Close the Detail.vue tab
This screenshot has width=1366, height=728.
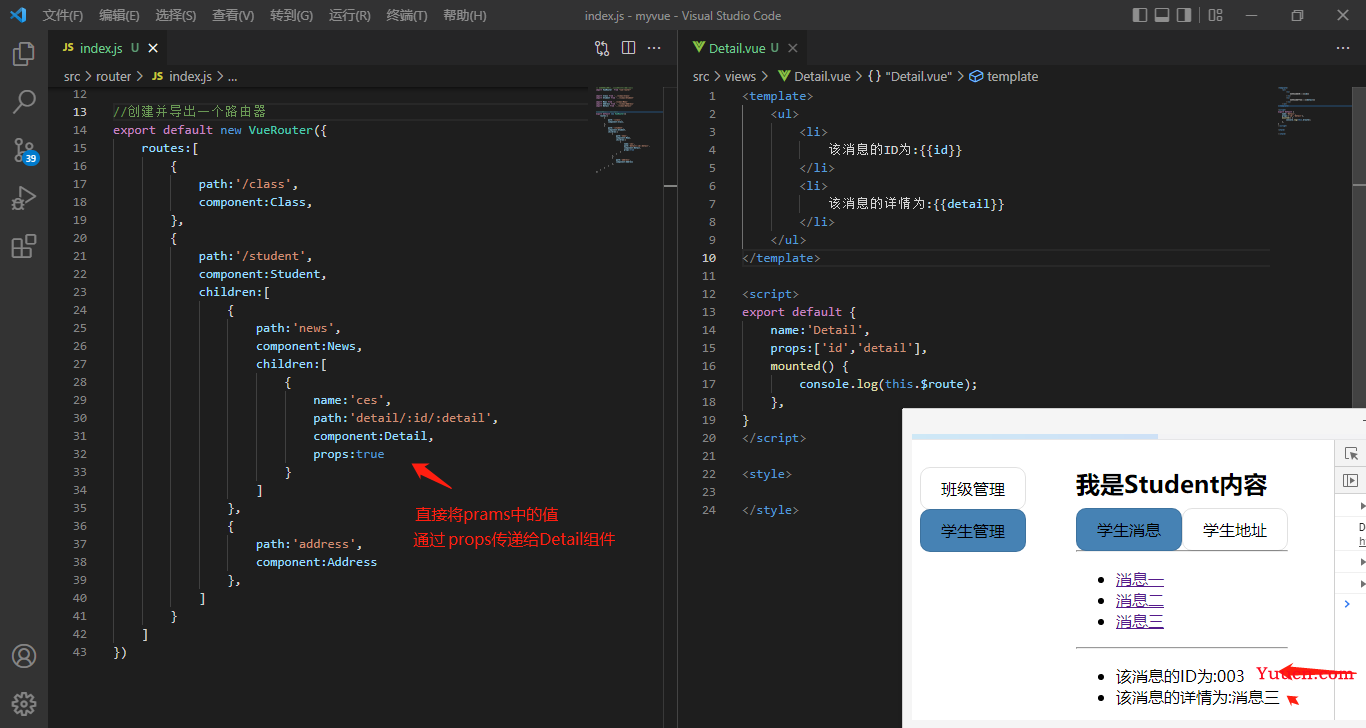[793, 48]
